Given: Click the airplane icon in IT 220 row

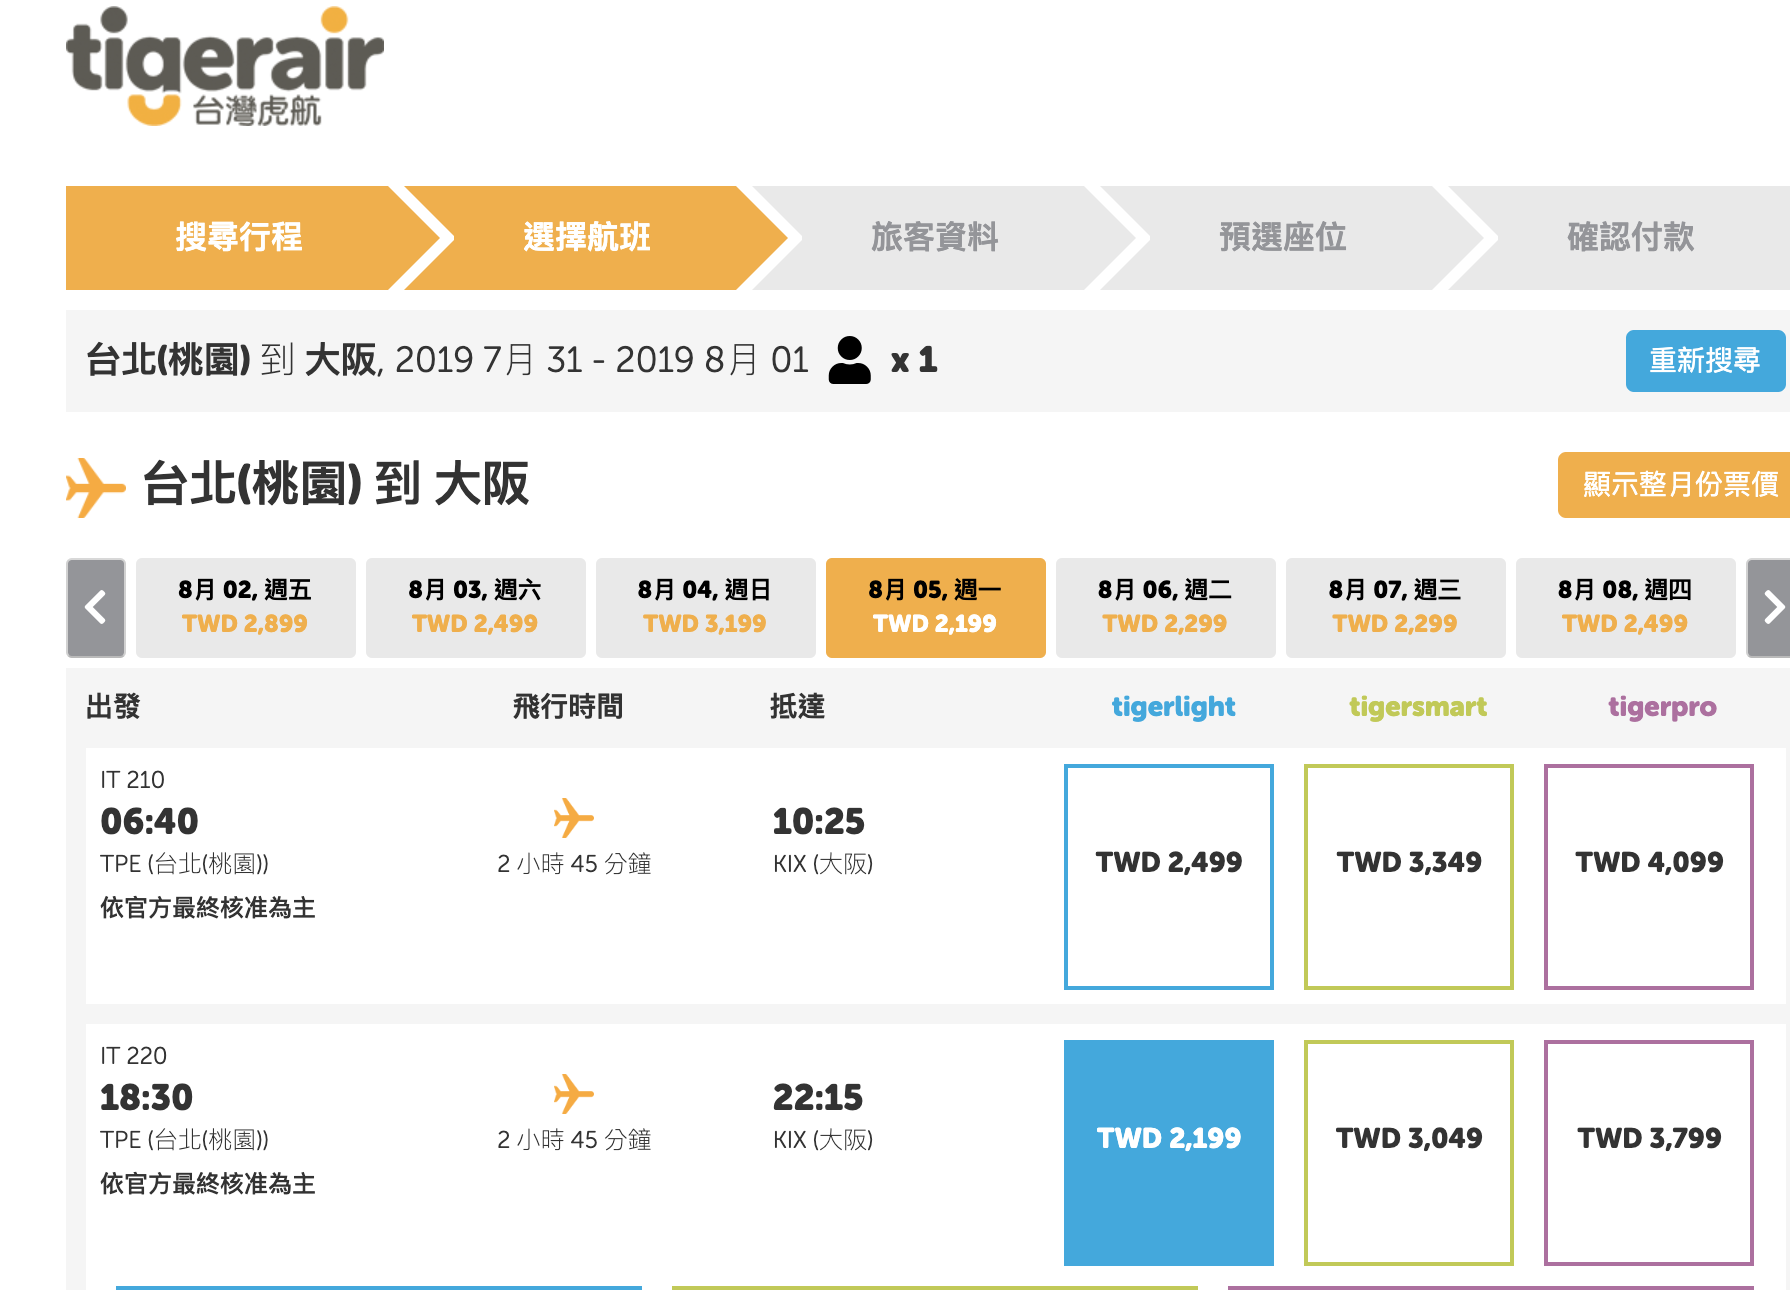Looking at the screenshot, I should (574, 1094).
